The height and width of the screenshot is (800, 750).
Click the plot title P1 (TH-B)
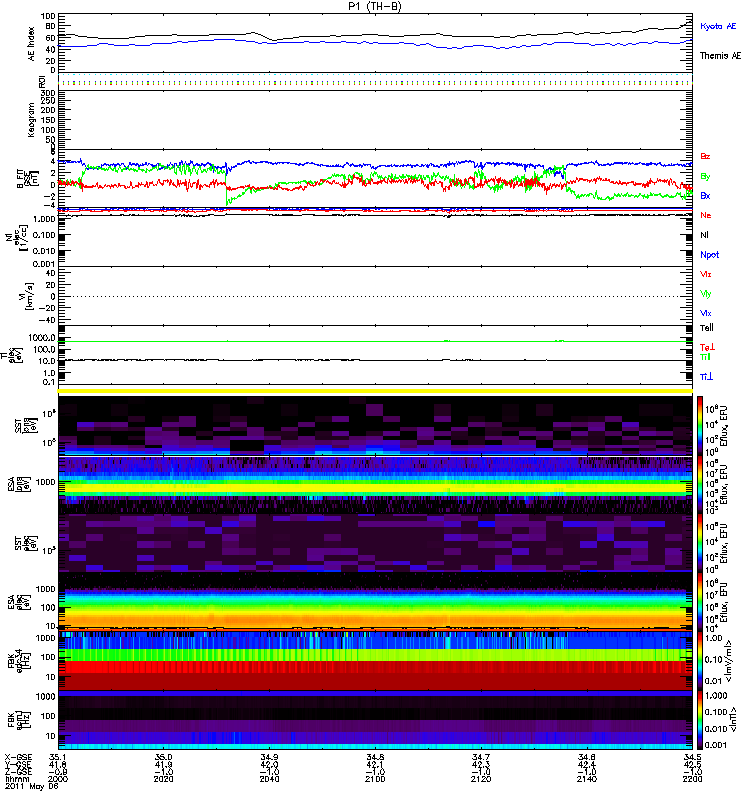coord(374,6)
